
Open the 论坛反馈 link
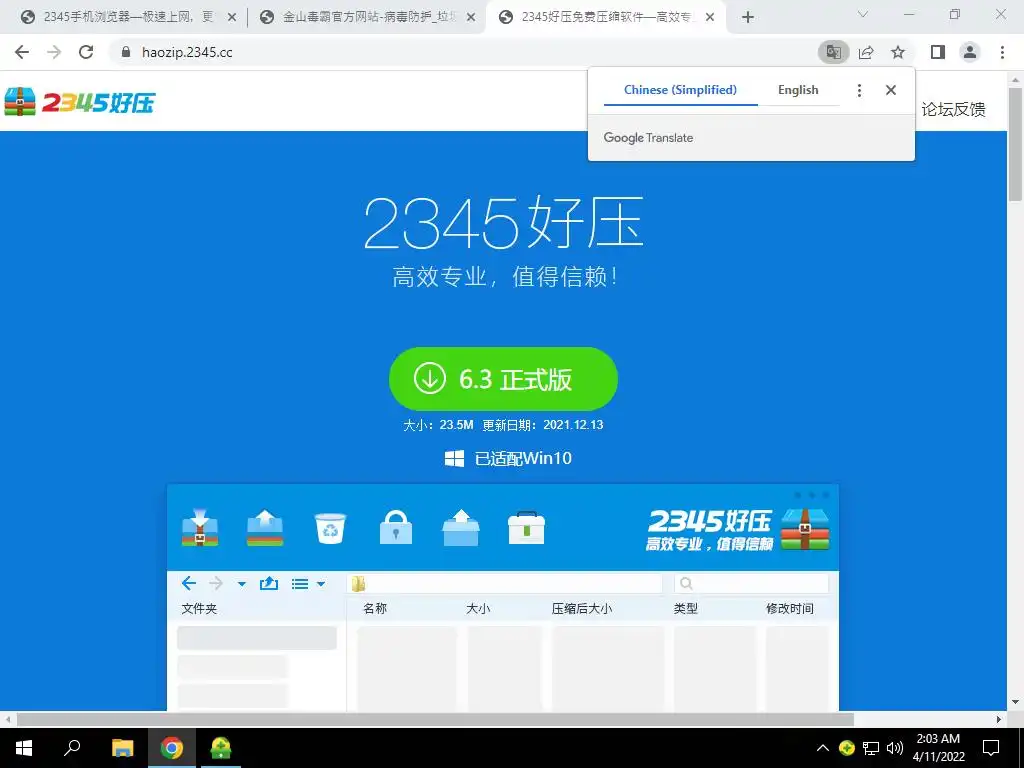pos(953,109)
